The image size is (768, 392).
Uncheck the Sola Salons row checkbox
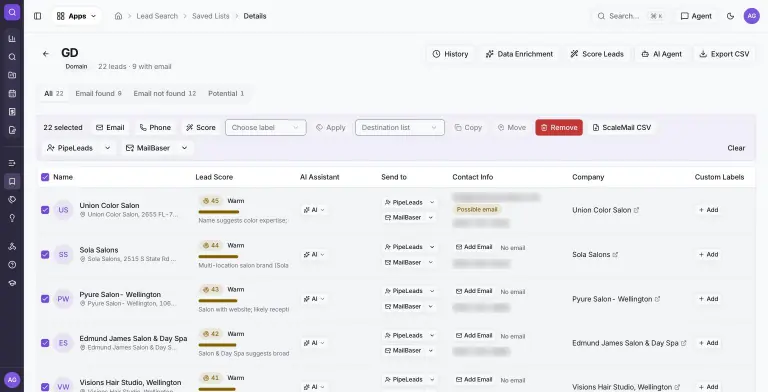pos(45,254)
